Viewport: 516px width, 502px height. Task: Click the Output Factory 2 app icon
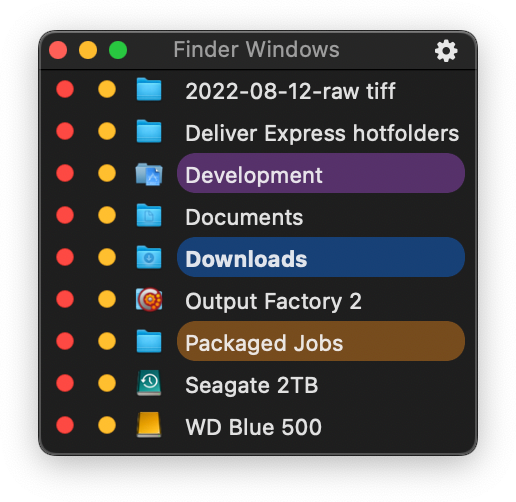[149, 299]
